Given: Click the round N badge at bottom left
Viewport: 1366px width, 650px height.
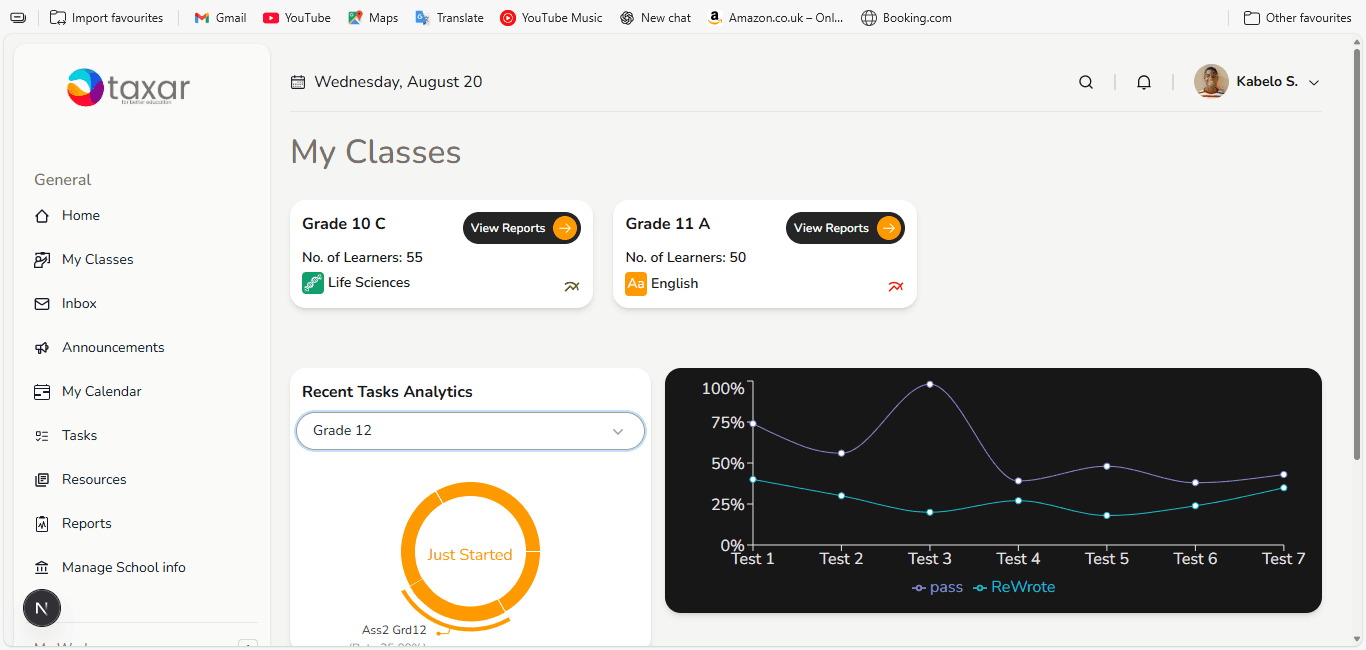Looking at the screenshot, I should 42,607.
